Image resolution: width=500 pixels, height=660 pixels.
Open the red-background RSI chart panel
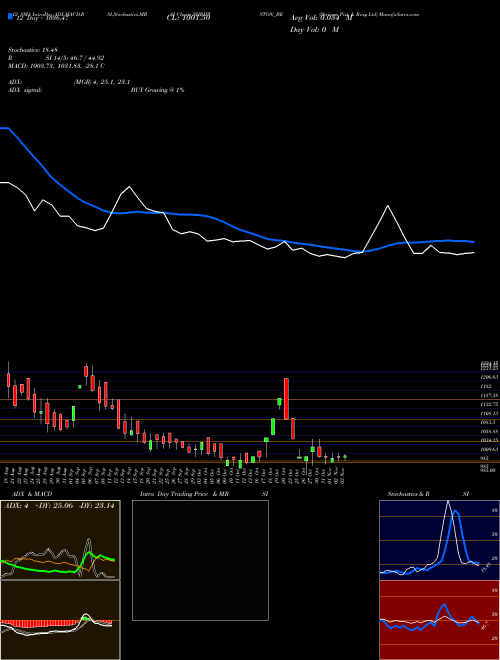coord(439,620)
